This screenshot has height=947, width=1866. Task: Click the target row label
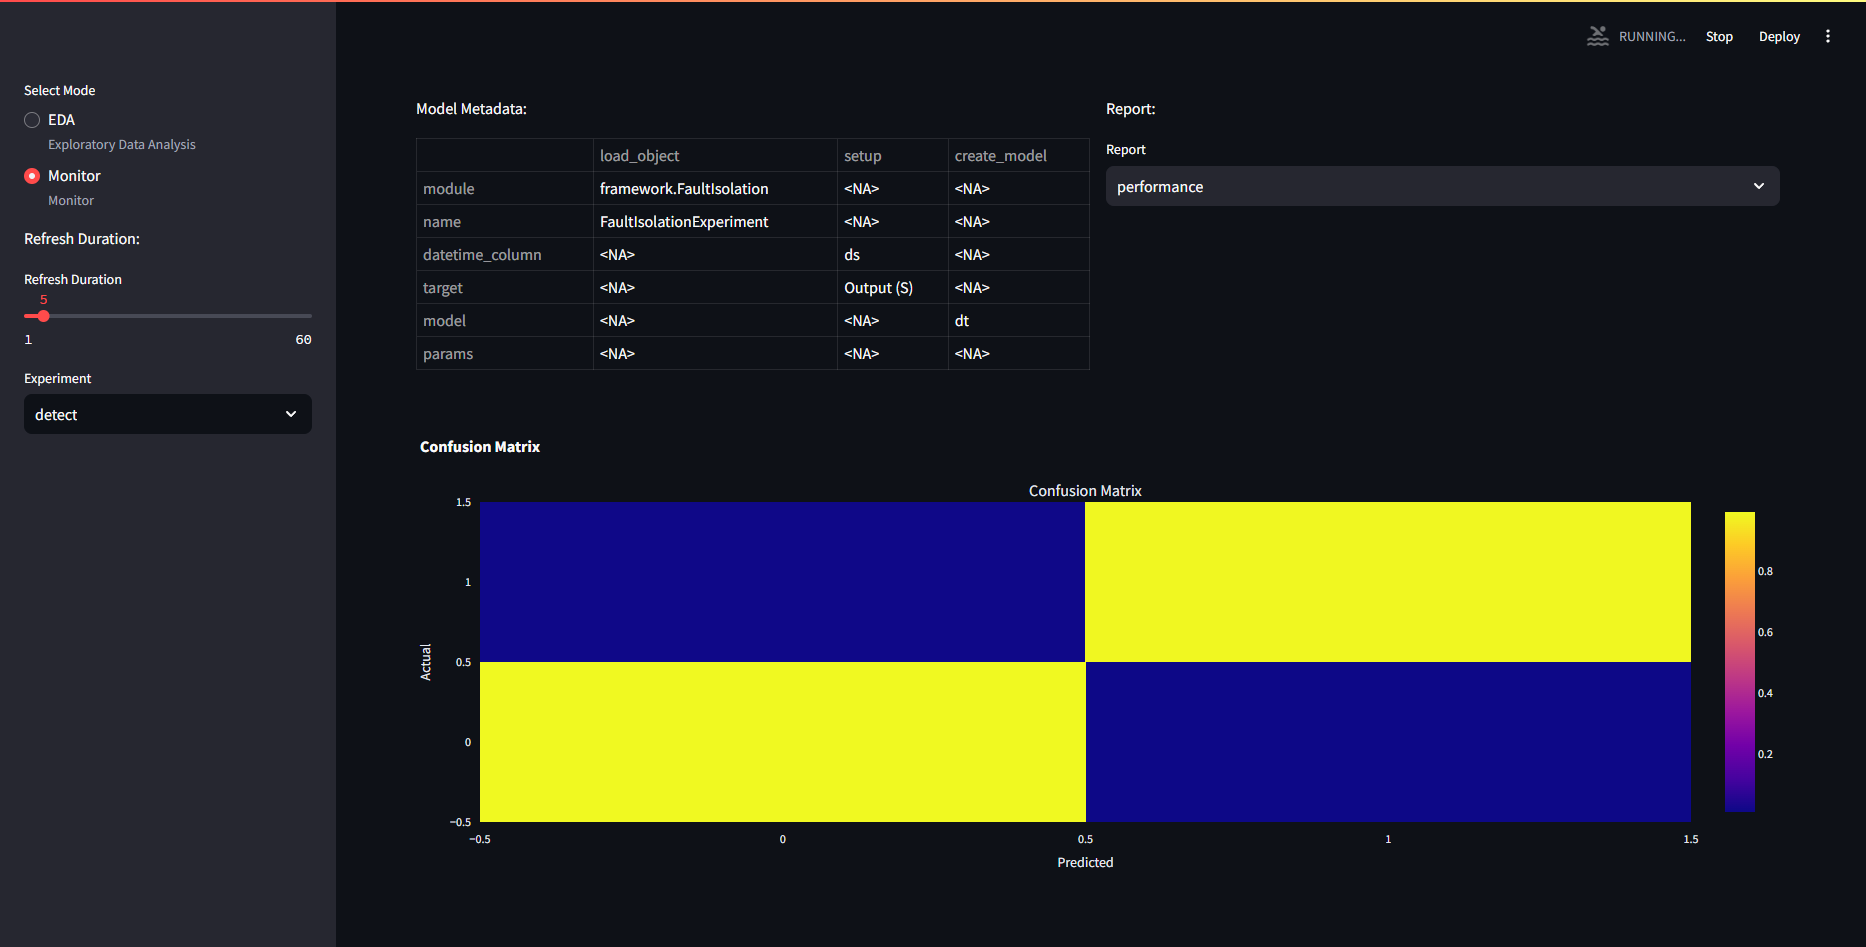coord(505,287)
